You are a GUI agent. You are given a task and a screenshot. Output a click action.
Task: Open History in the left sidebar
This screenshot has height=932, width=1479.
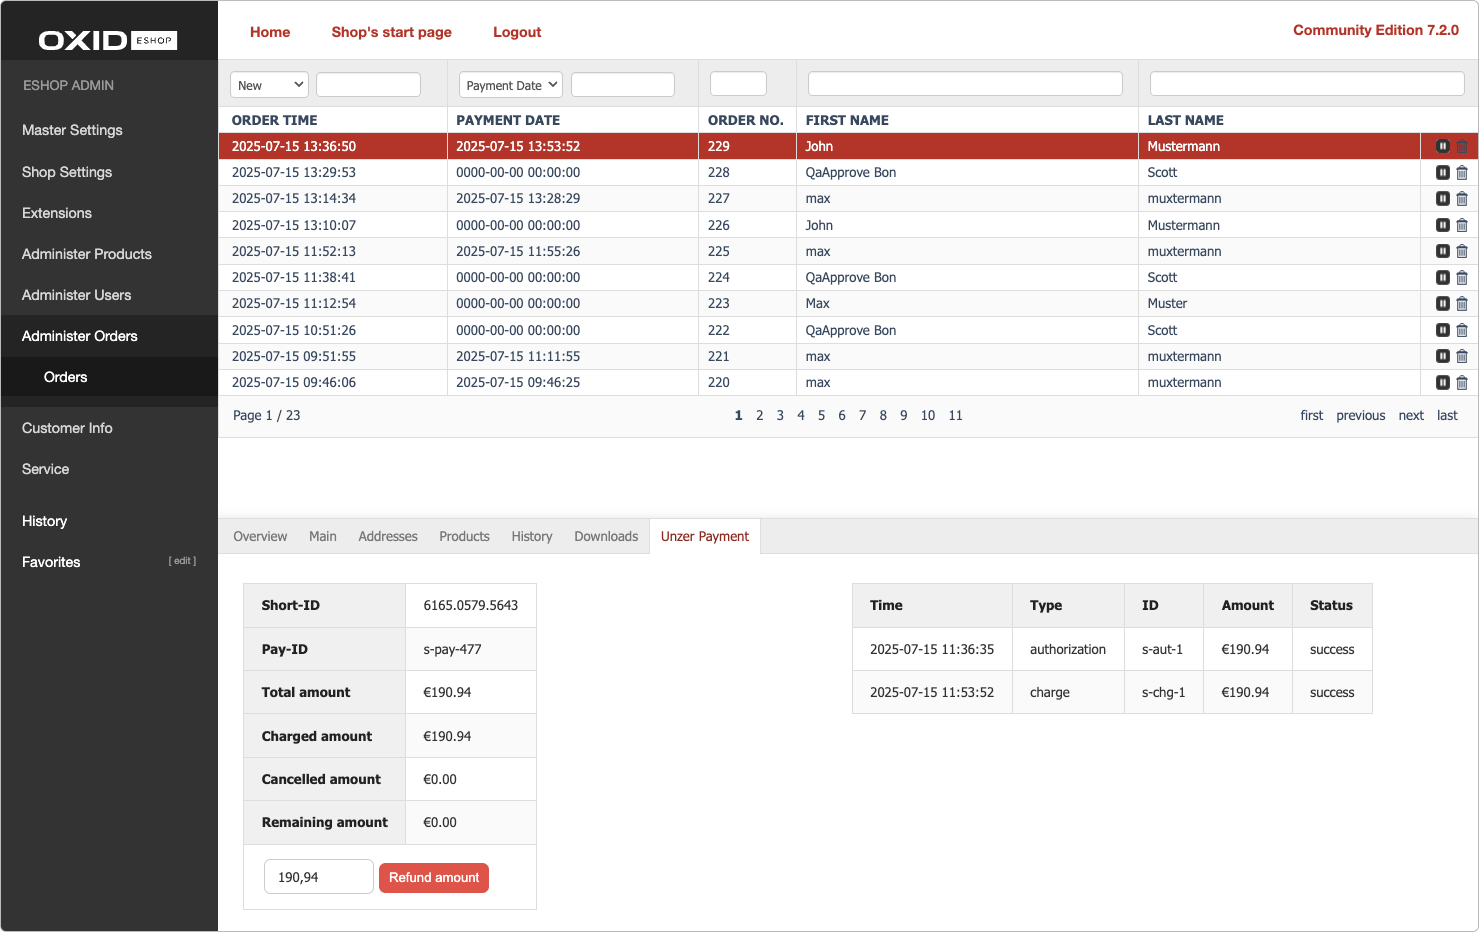pyautogui.click(x=45, y=521)
